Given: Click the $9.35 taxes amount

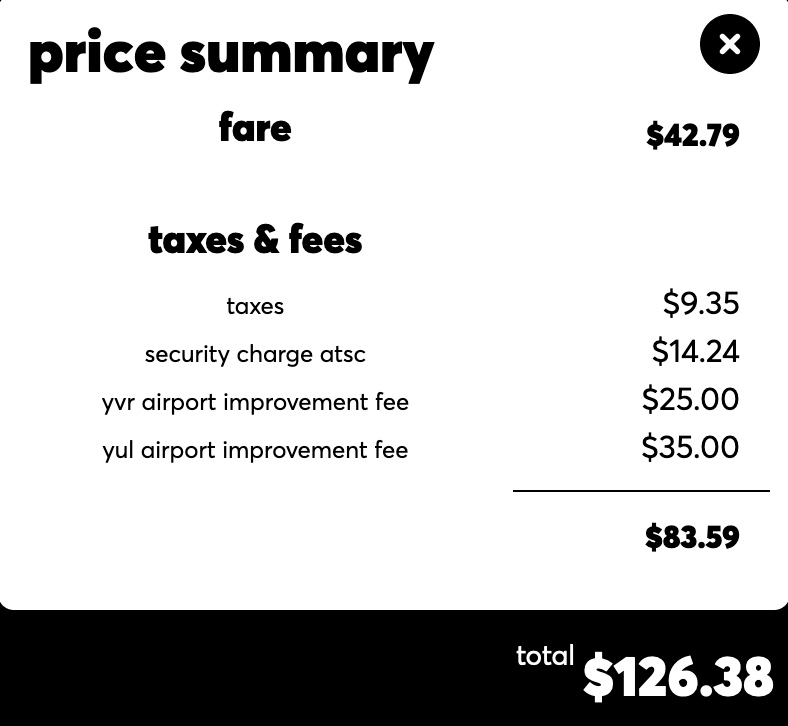Looking at the screenshot, I should point(701,303).
